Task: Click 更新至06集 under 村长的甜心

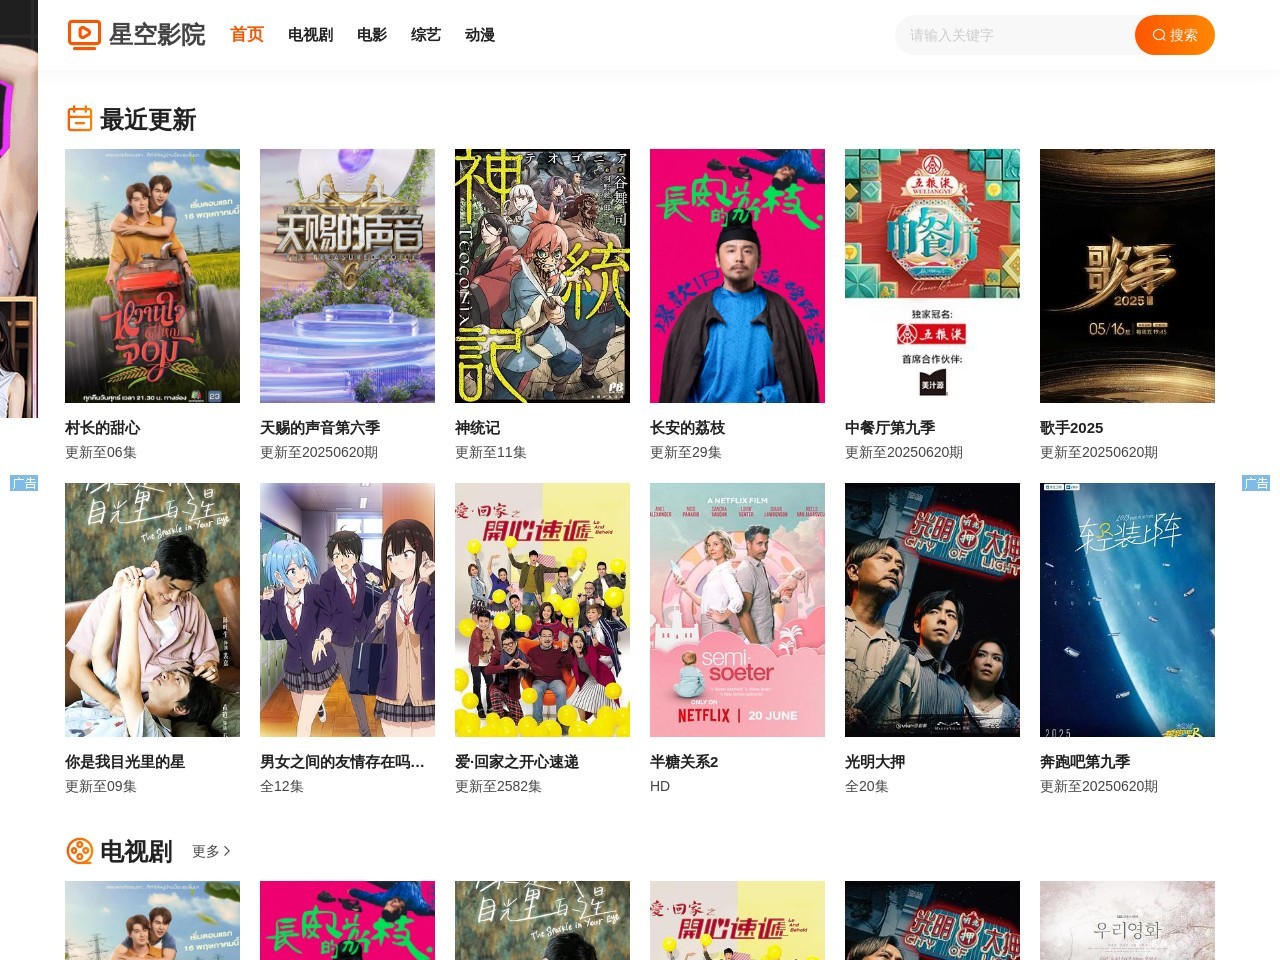Action: pyautogui.click(x=101, y=452)
